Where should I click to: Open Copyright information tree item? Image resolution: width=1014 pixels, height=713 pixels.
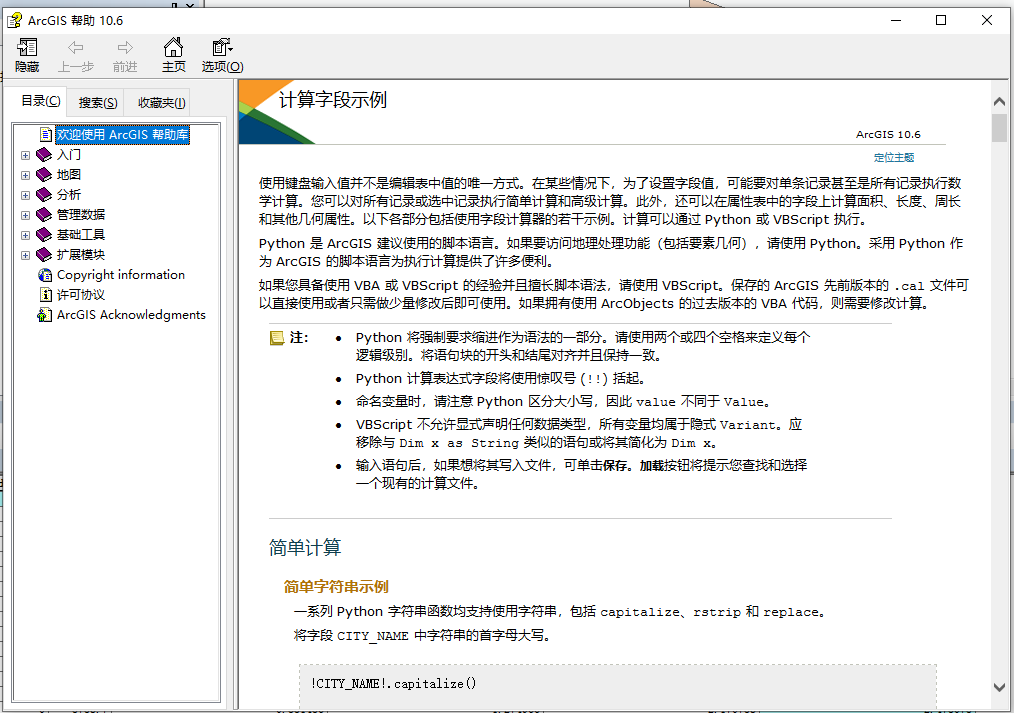point(121,275)
